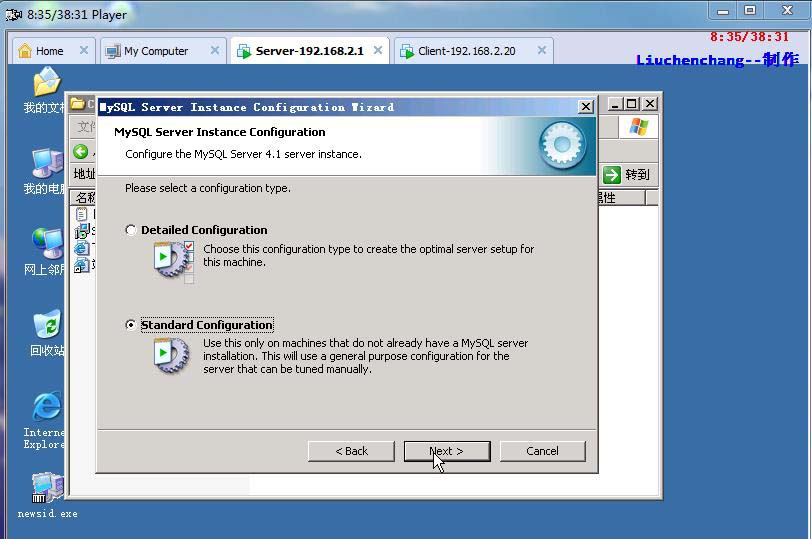This screenshot has height=539, width=812.
Task: Click the Standard Configuration gear icon
Action: point(171,355)
